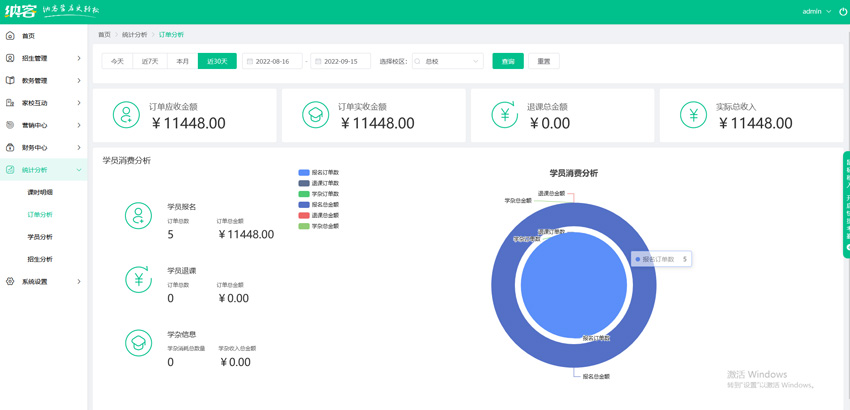This screenshot has width=850, height=410.
Task: Click 首页 label in sidebar
Action: (28, 36)
